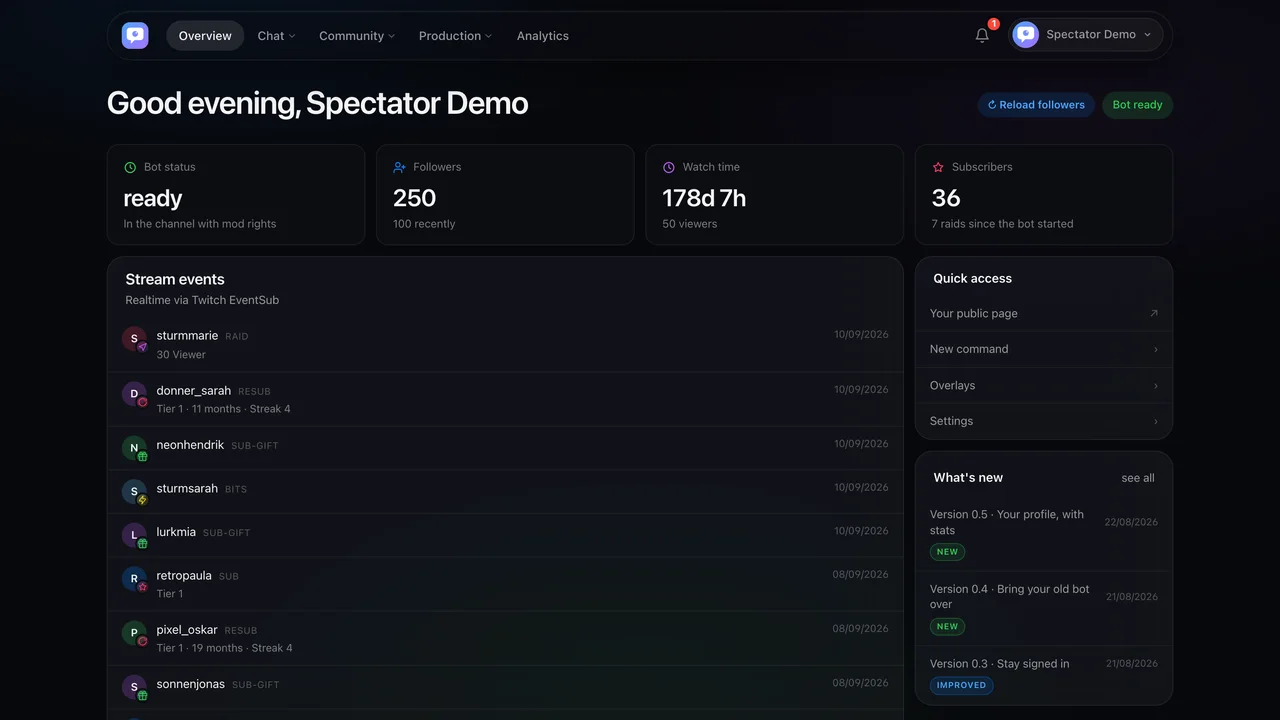Click sturmmarie's avatar in Stream events
1280x720 pixels.
click(x=135, y=339)
